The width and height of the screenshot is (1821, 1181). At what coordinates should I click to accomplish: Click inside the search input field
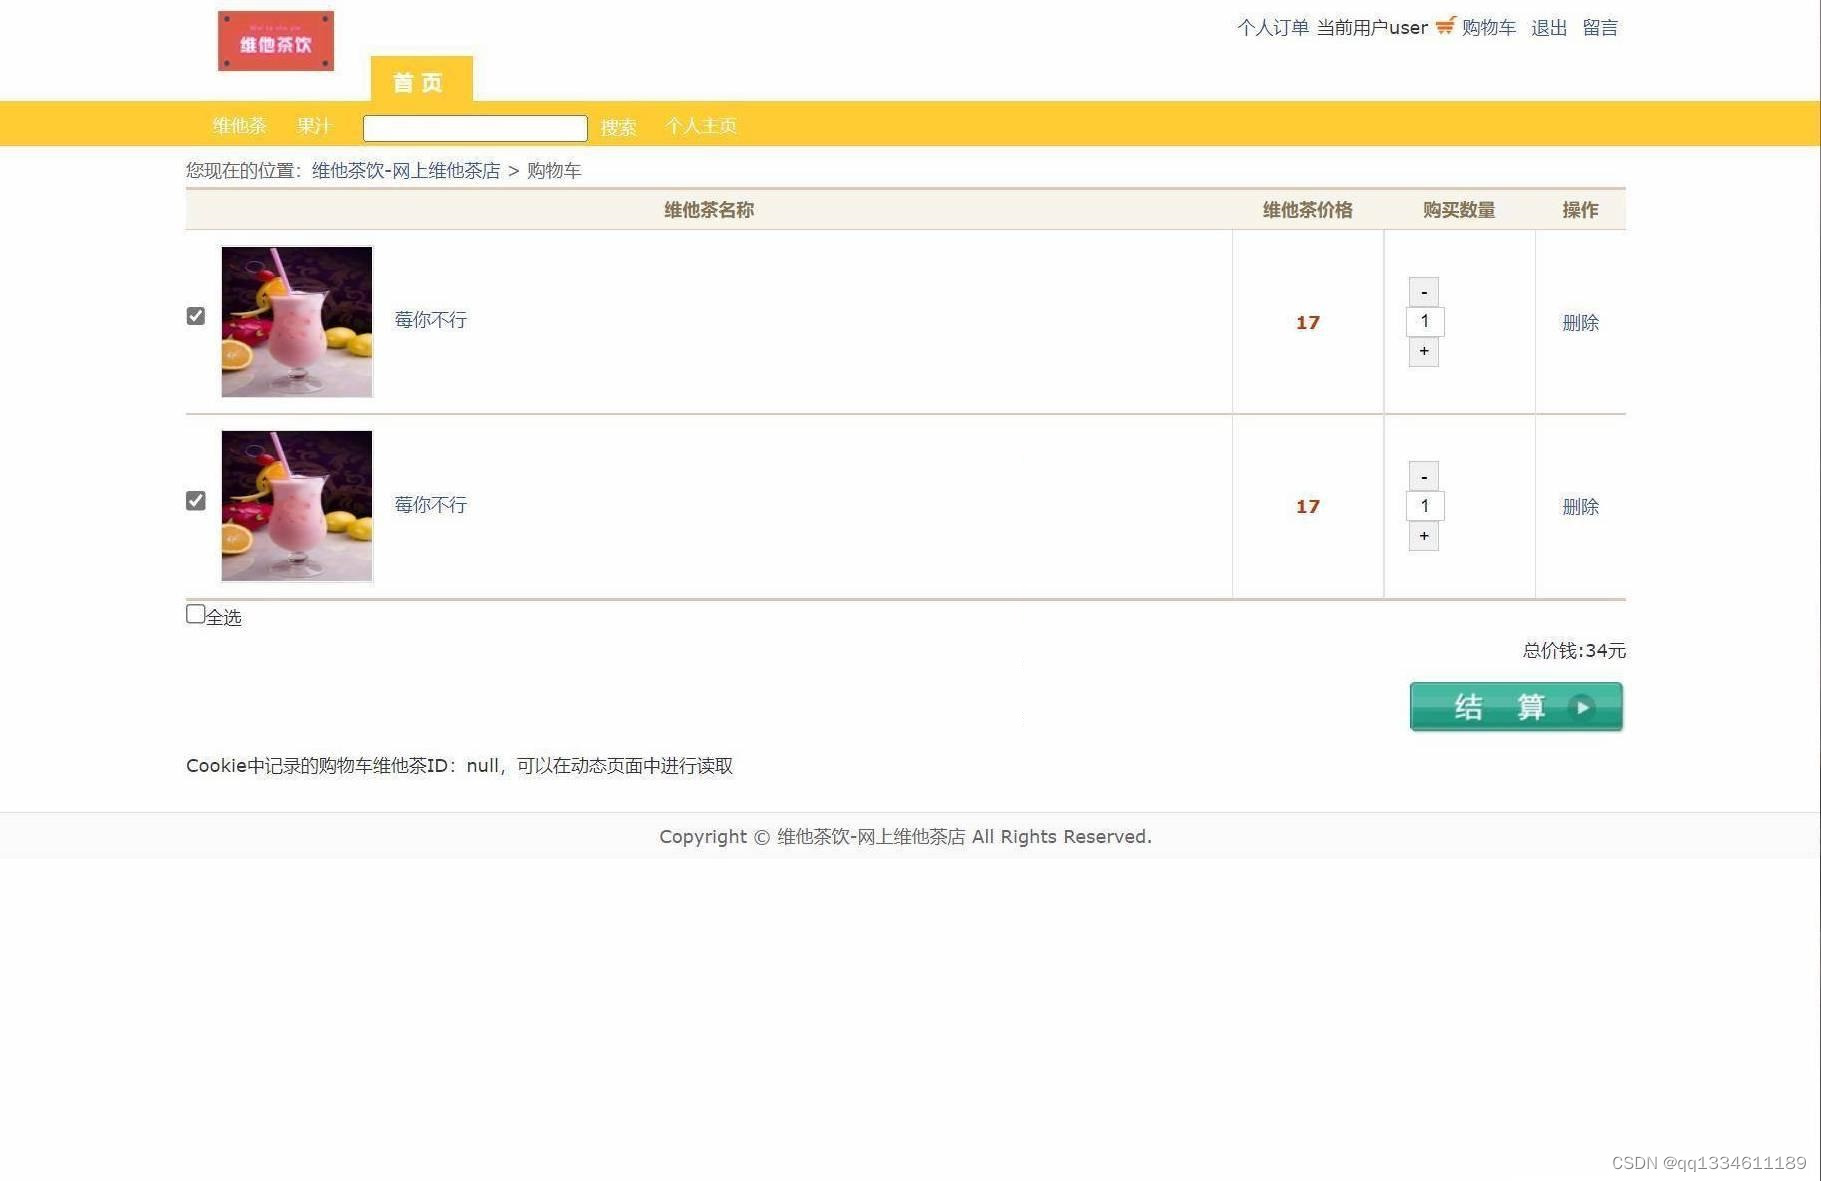(474, 127)
